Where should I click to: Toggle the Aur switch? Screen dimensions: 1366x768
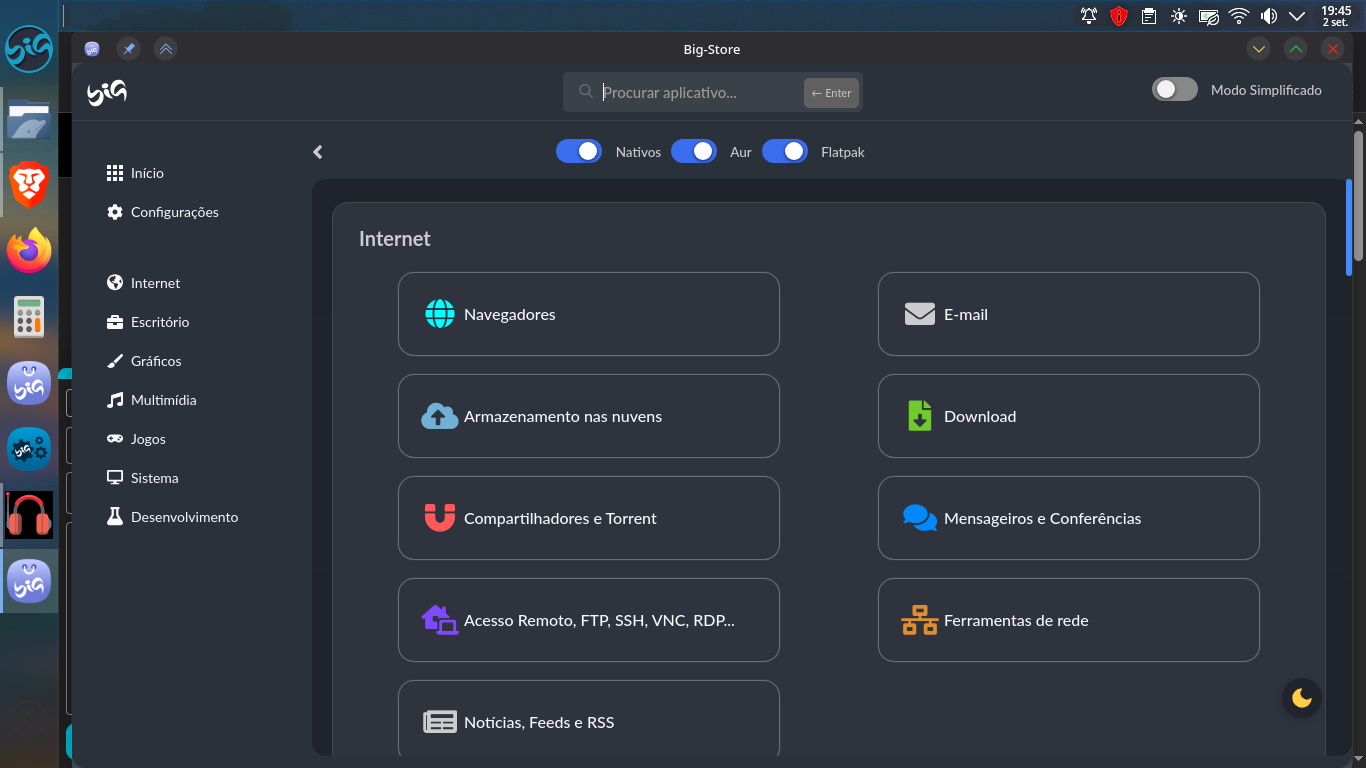click(694, 151)
